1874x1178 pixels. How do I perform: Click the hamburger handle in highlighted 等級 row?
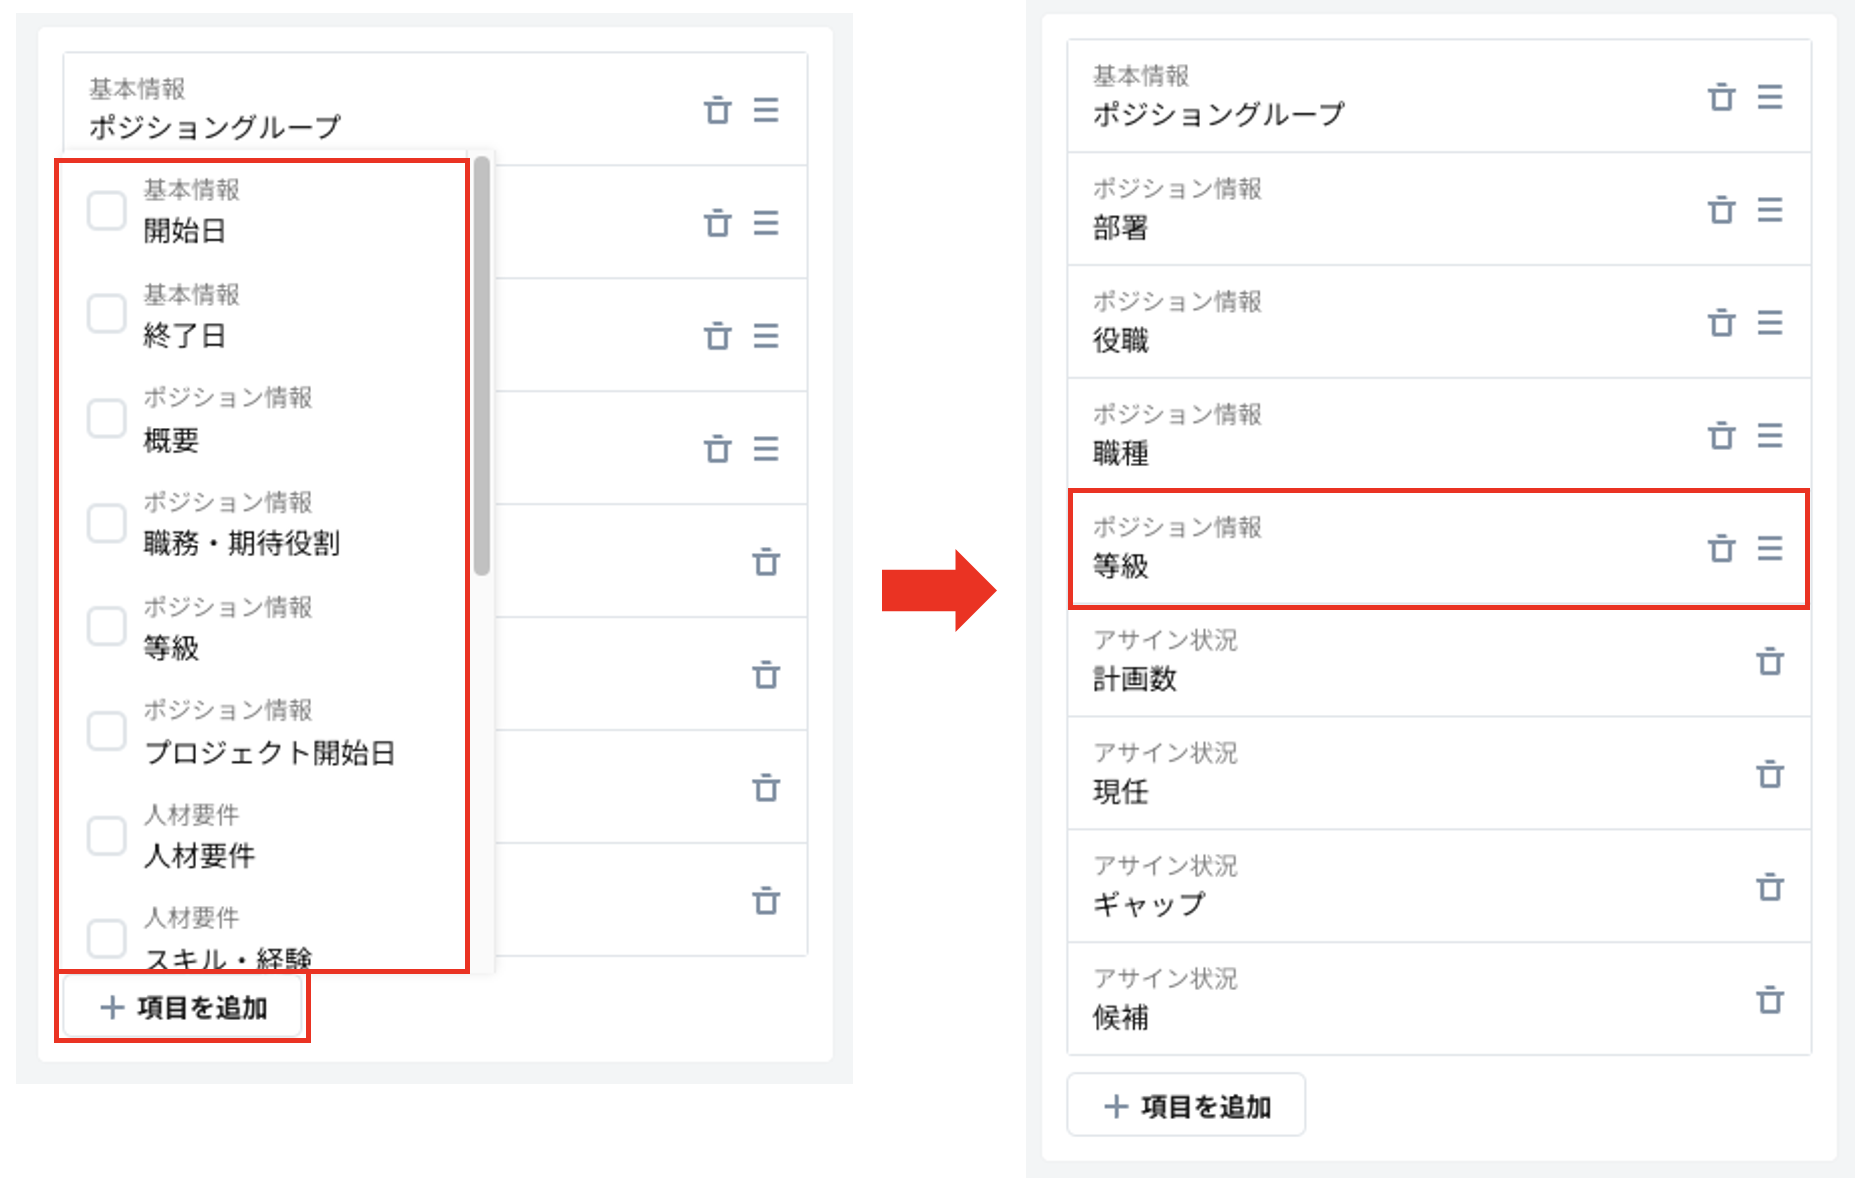[1769, 549]
